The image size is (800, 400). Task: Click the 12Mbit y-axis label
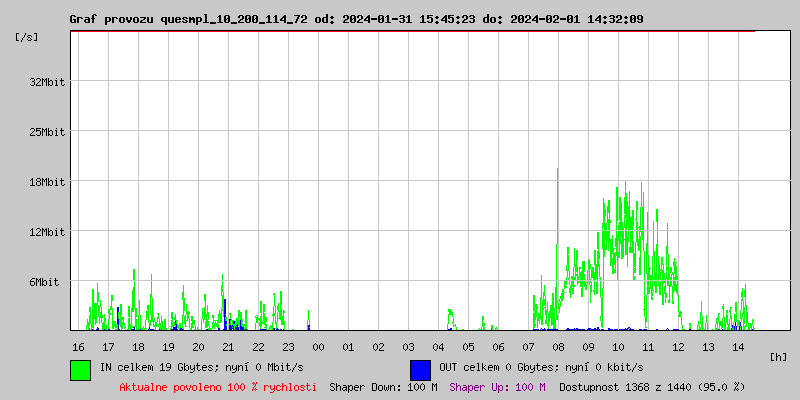47,232
